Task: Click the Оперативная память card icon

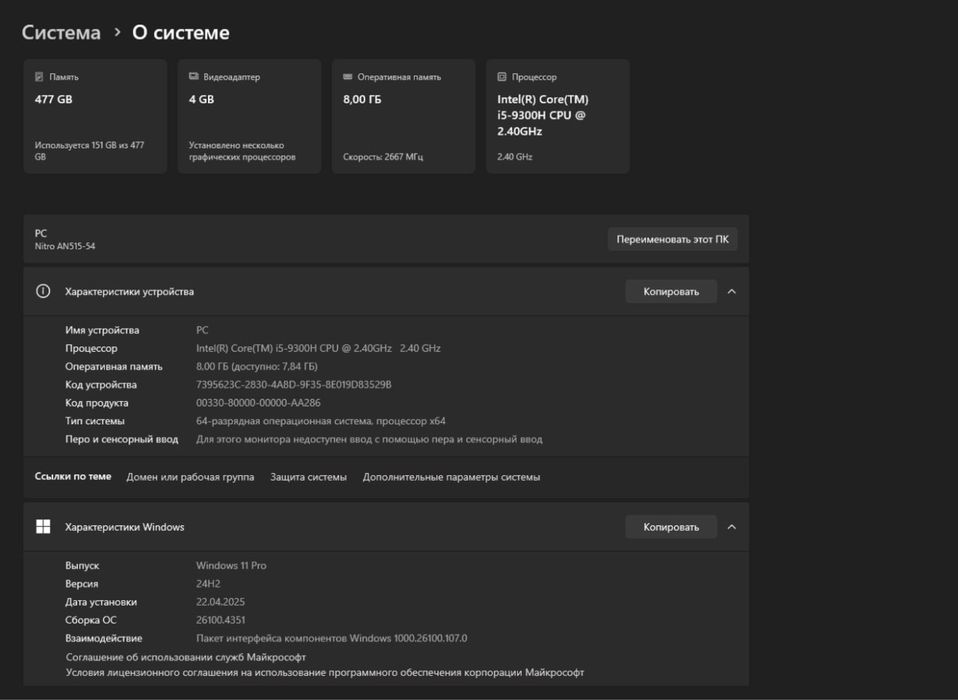Action: pos(348,76)
